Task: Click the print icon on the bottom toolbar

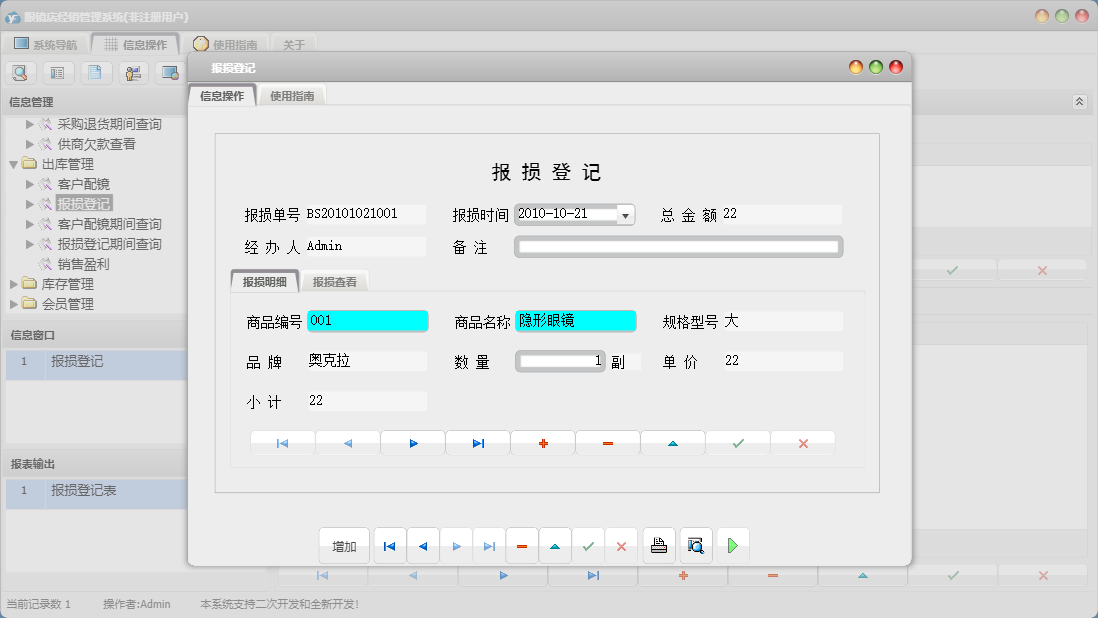Action: pos(659,545)
